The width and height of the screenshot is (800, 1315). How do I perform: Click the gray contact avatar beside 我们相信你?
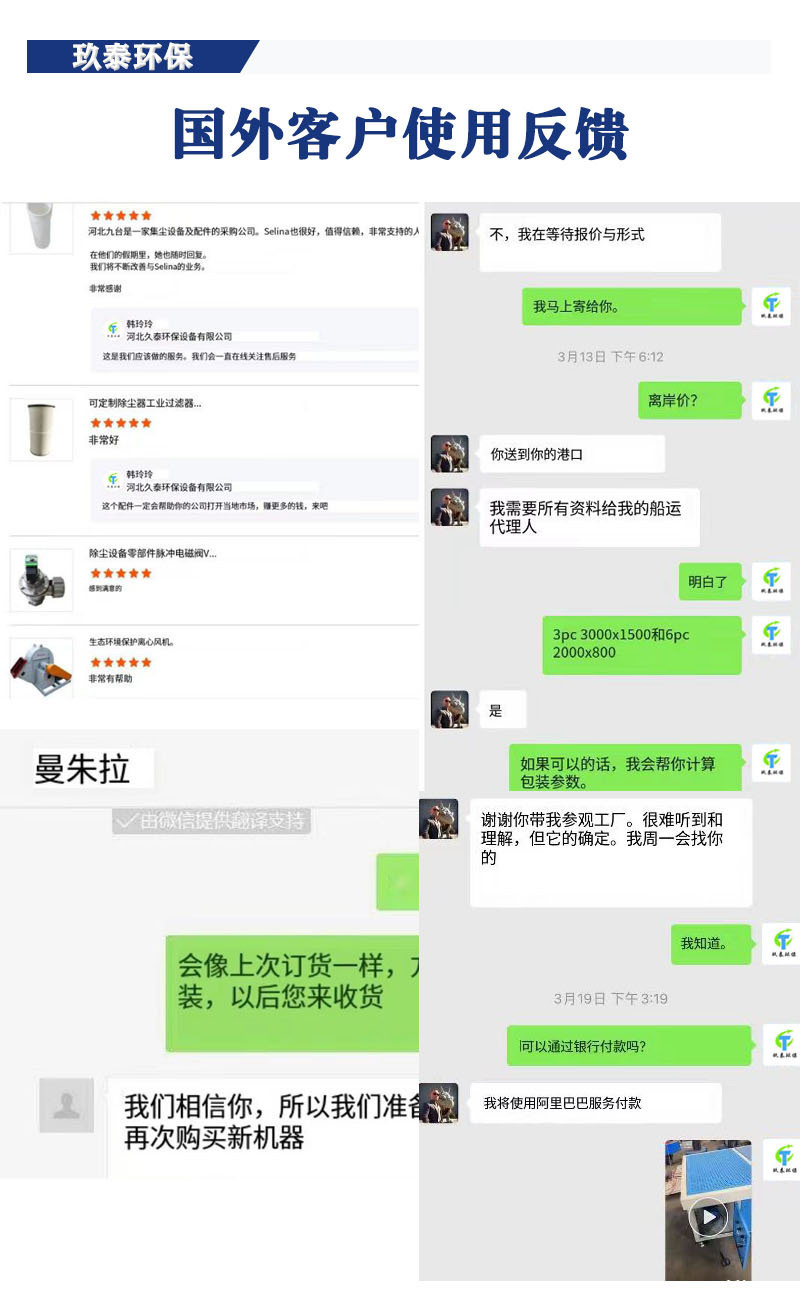(66, 1105)
